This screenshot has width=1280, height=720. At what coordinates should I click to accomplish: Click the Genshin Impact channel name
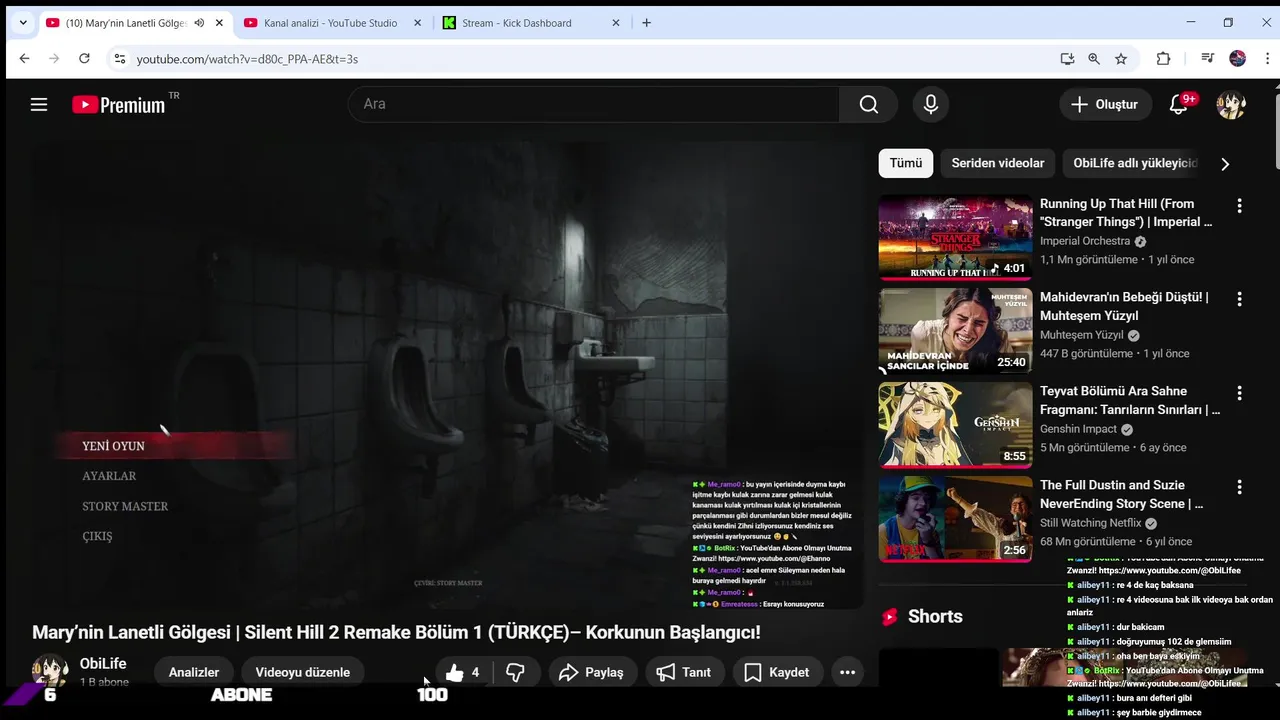click(x=1078, y=429)
